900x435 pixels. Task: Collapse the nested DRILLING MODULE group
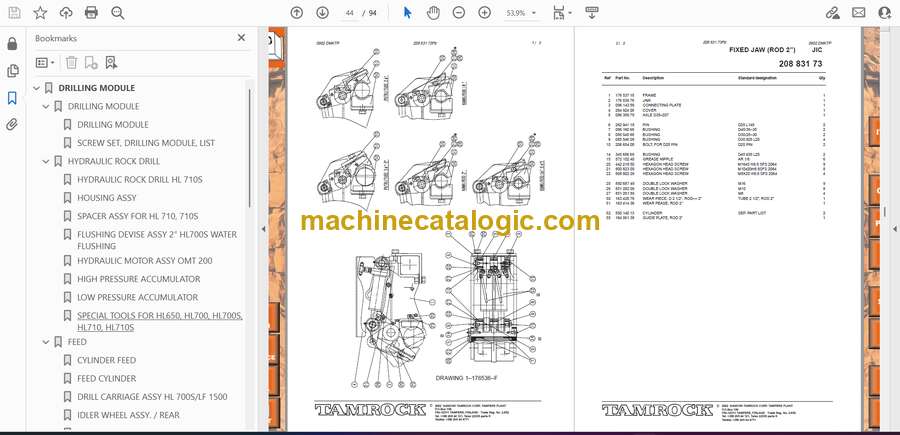point(46,106)
